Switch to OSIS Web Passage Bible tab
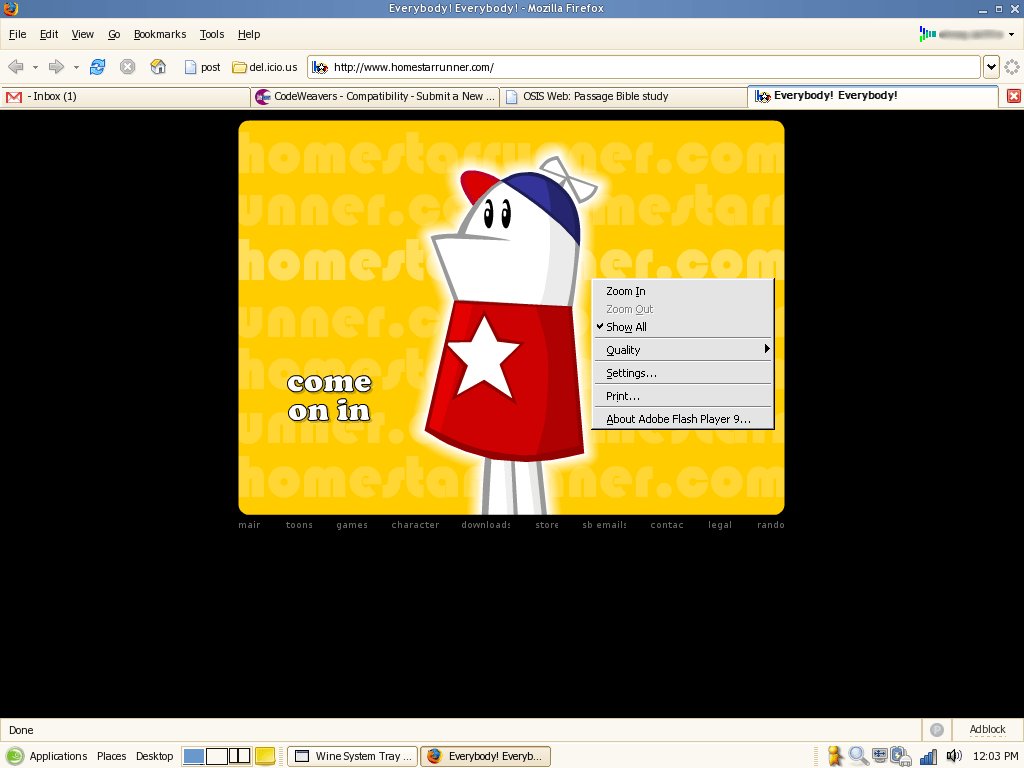Screen dimensions: 1024x768 click(x=624, y=97)
